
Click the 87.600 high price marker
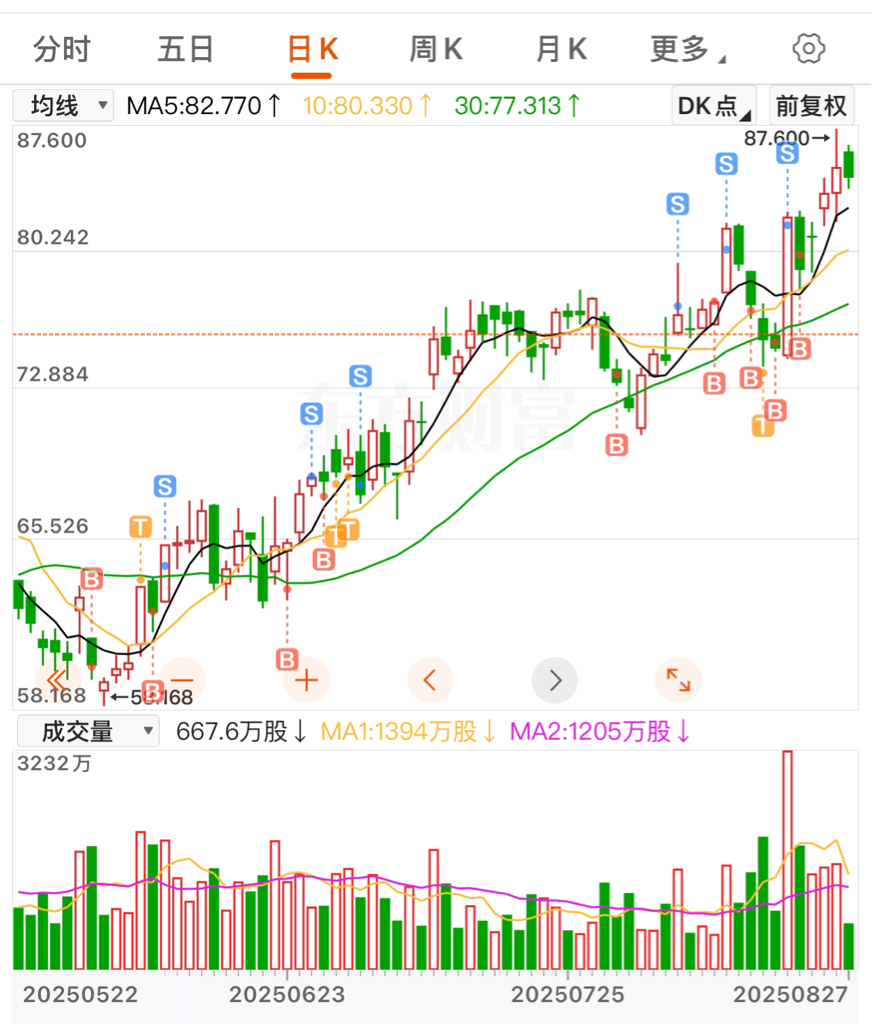tap(786, 138)
